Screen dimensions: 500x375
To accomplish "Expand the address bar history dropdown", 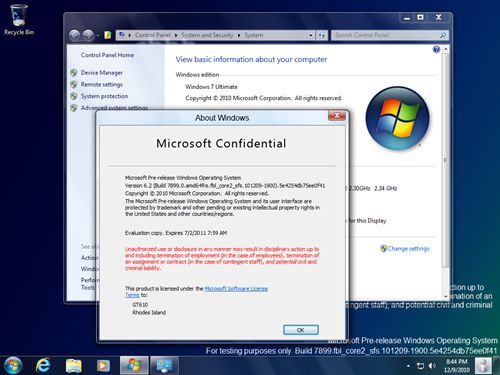I will (x=310, y=35).
